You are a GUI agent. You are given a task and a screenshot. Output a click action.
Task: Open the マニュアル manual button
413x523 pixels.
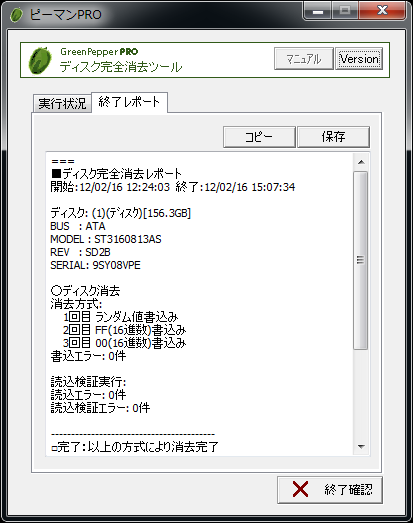click(304, 59)
